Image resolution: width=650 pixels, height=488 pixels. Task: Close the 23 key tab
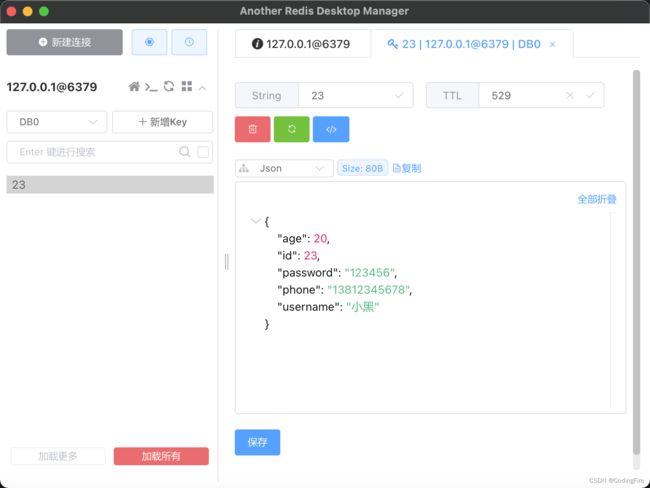pos(552,44)
